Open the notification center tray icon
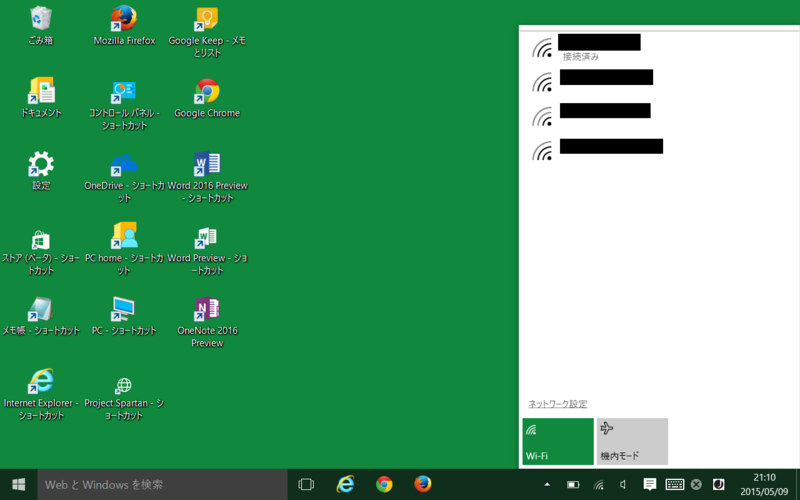Screen dimensions: 800x500 point(649,484)
